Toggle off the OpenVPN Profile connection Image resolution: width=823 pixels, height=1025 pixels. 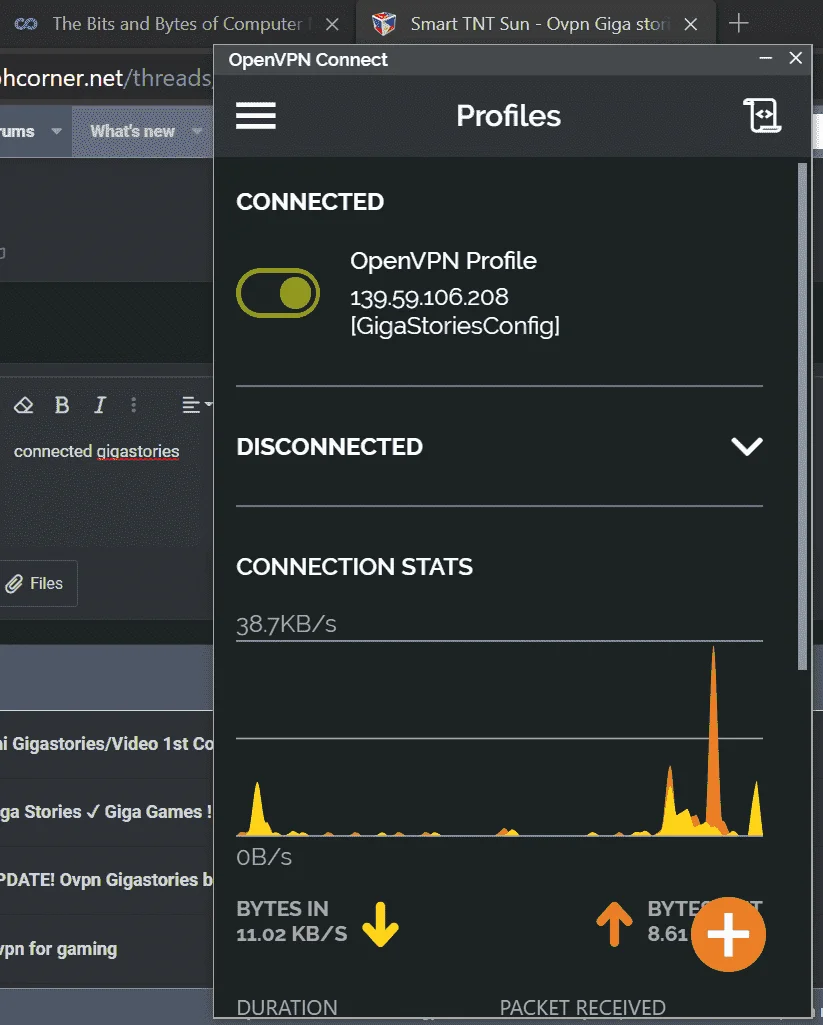[278, 293]
